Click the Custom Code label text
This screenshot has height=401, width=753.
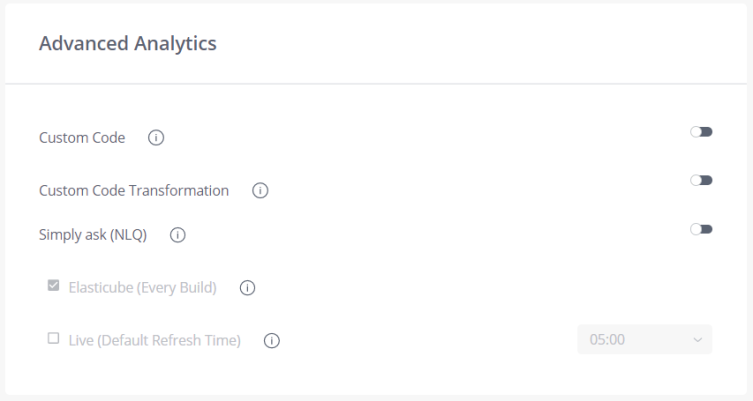tap(82, 138)
